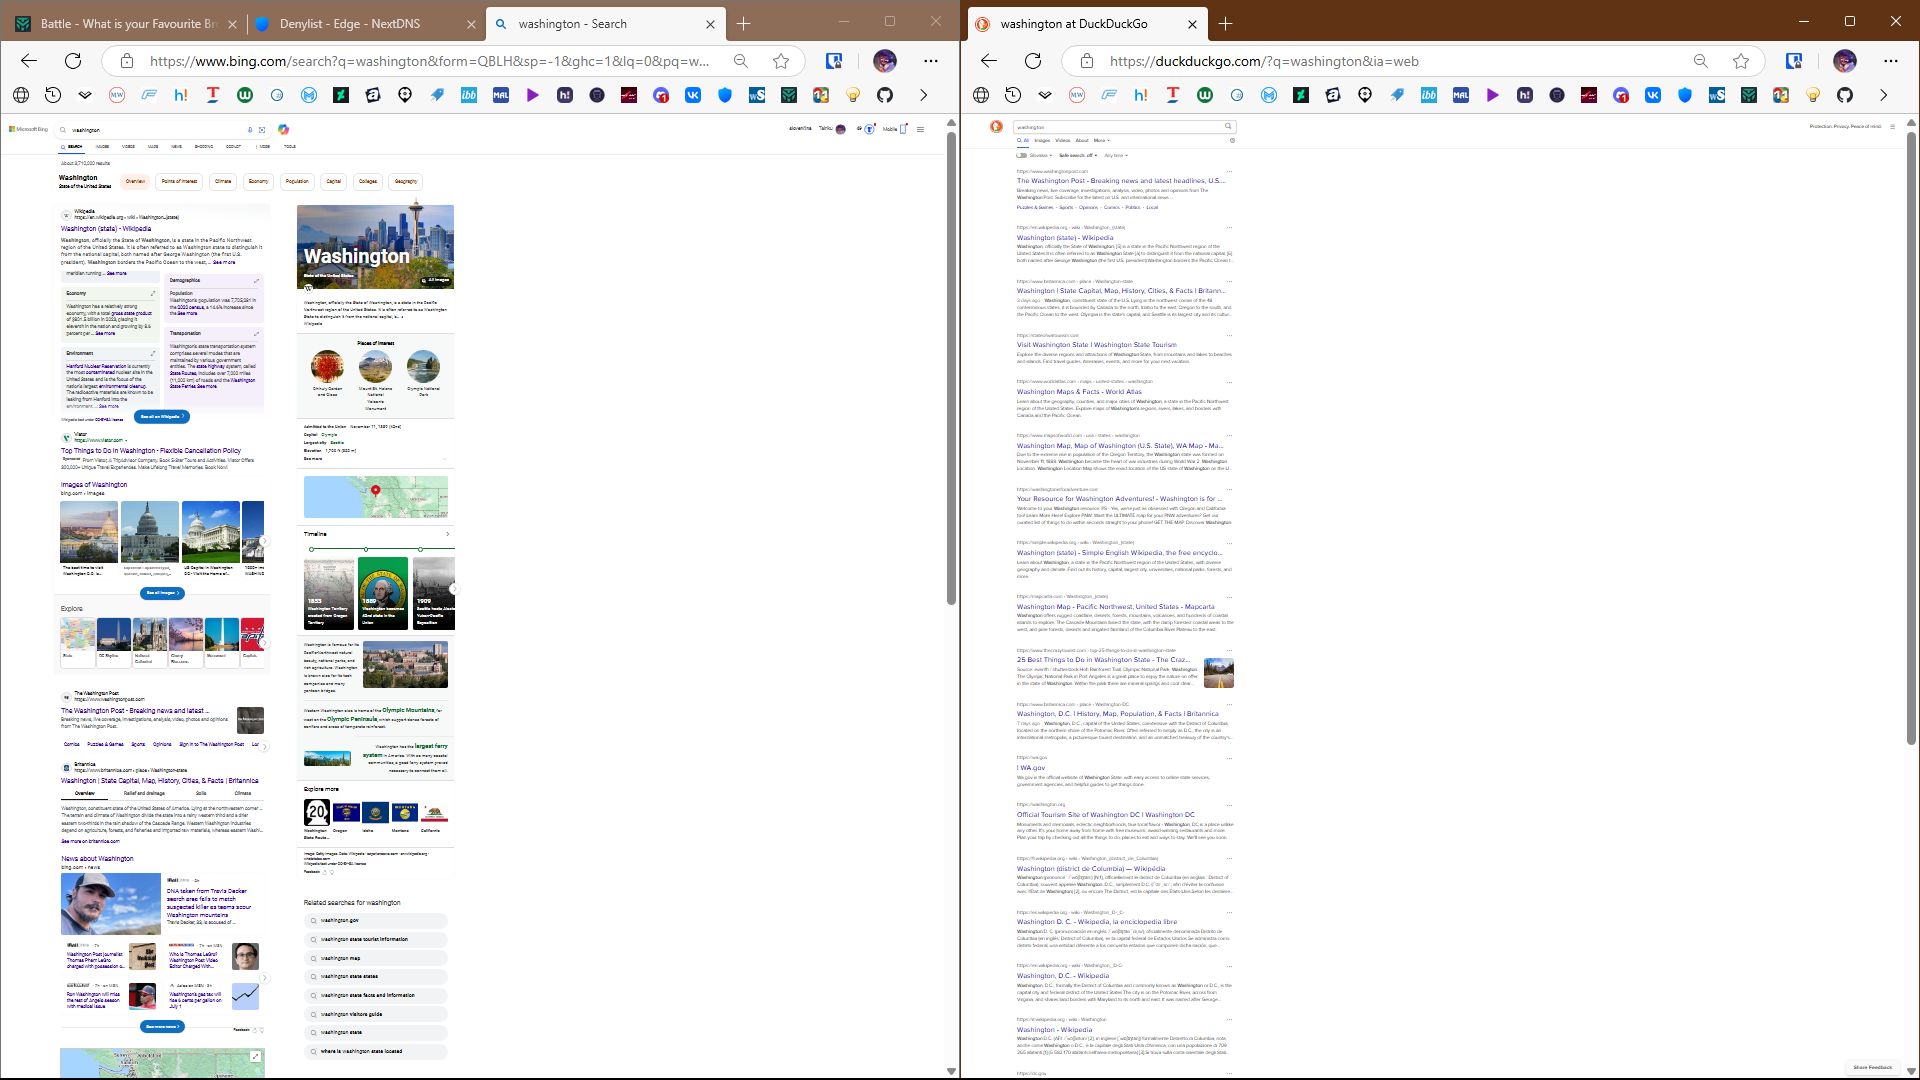Screen dimensions: 1920x1080
Task: Click visual search camera icon in Bing
Action: (x=262, y=130)
